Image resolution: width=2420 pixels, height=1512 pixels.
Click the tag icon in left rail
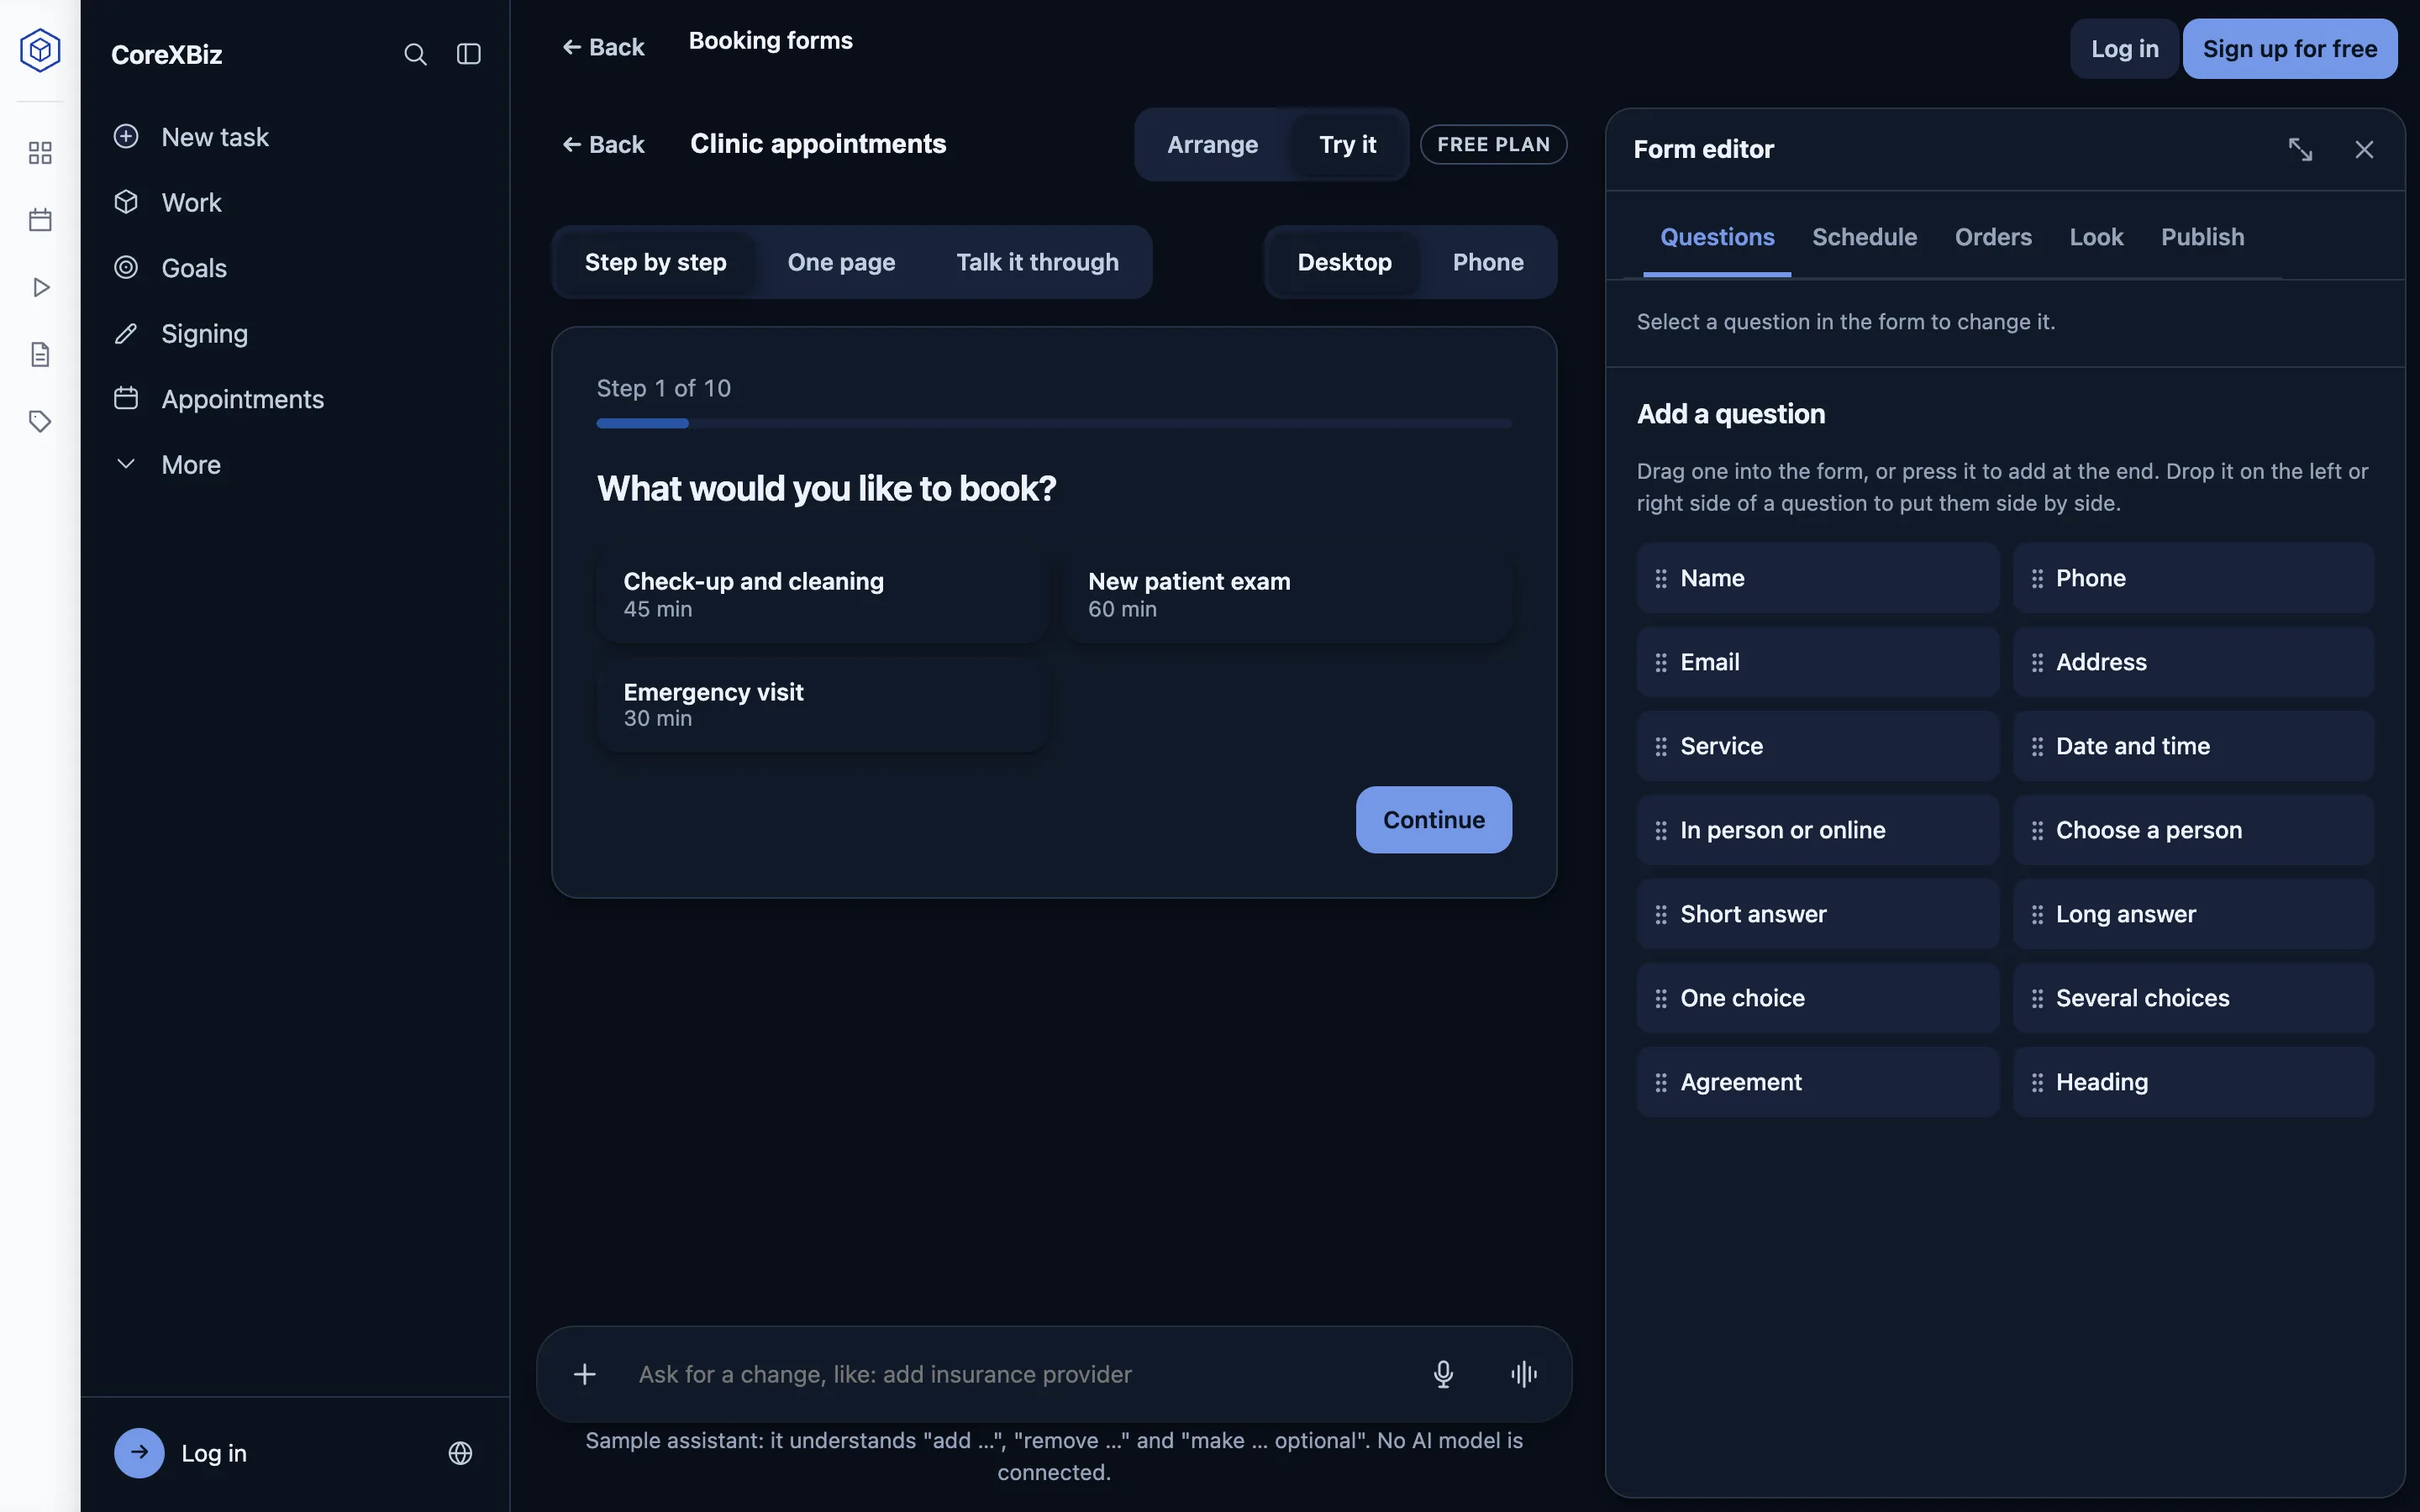click(x=40, y=421)
